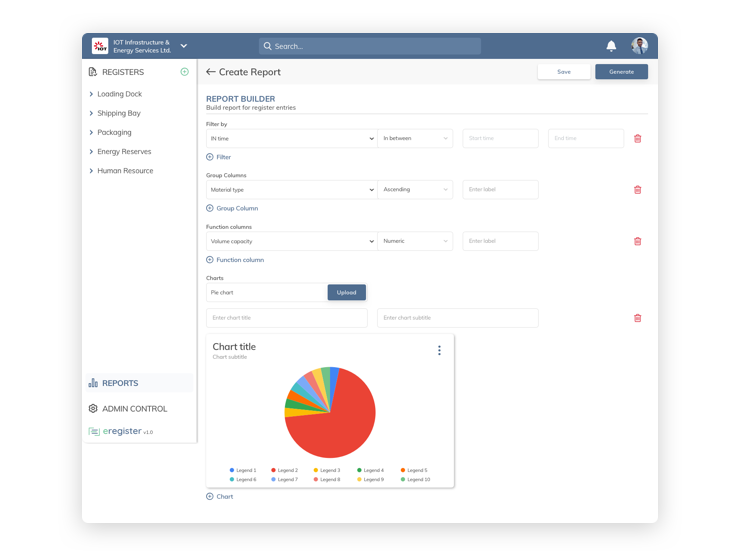Open the user profile avatar
This screenshot has height=556, width=740.
(x=639, y=46)
